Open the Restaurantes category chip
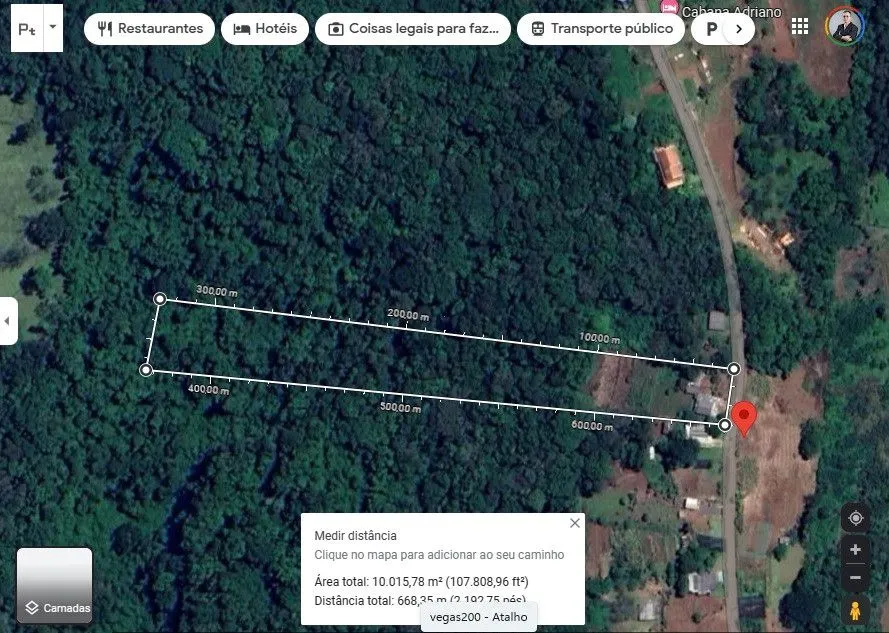This screenshot has height=633, width=889. point(149,29)
